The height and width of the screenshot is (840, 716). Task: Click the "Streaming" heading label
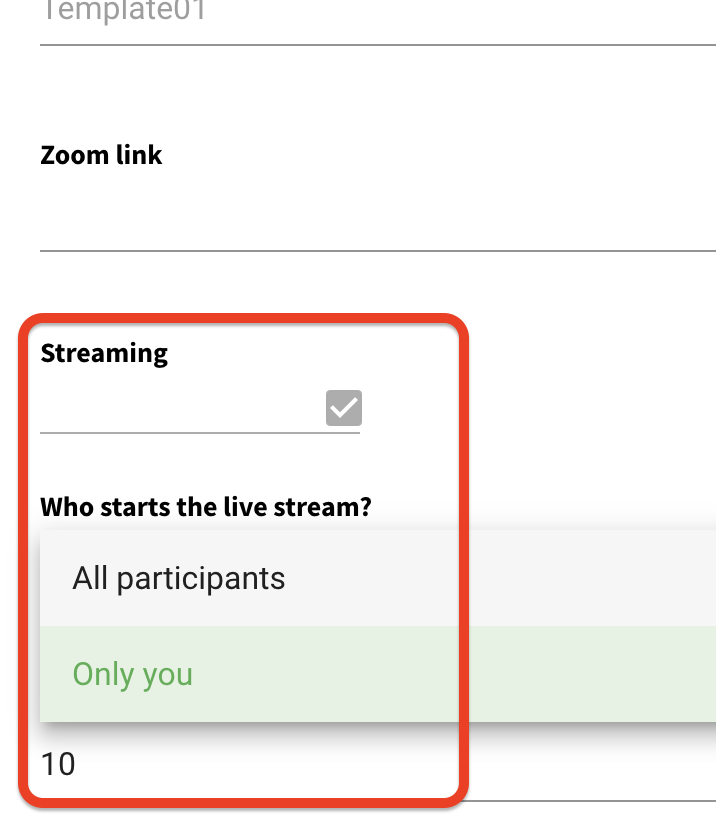(x=104, y=354)
